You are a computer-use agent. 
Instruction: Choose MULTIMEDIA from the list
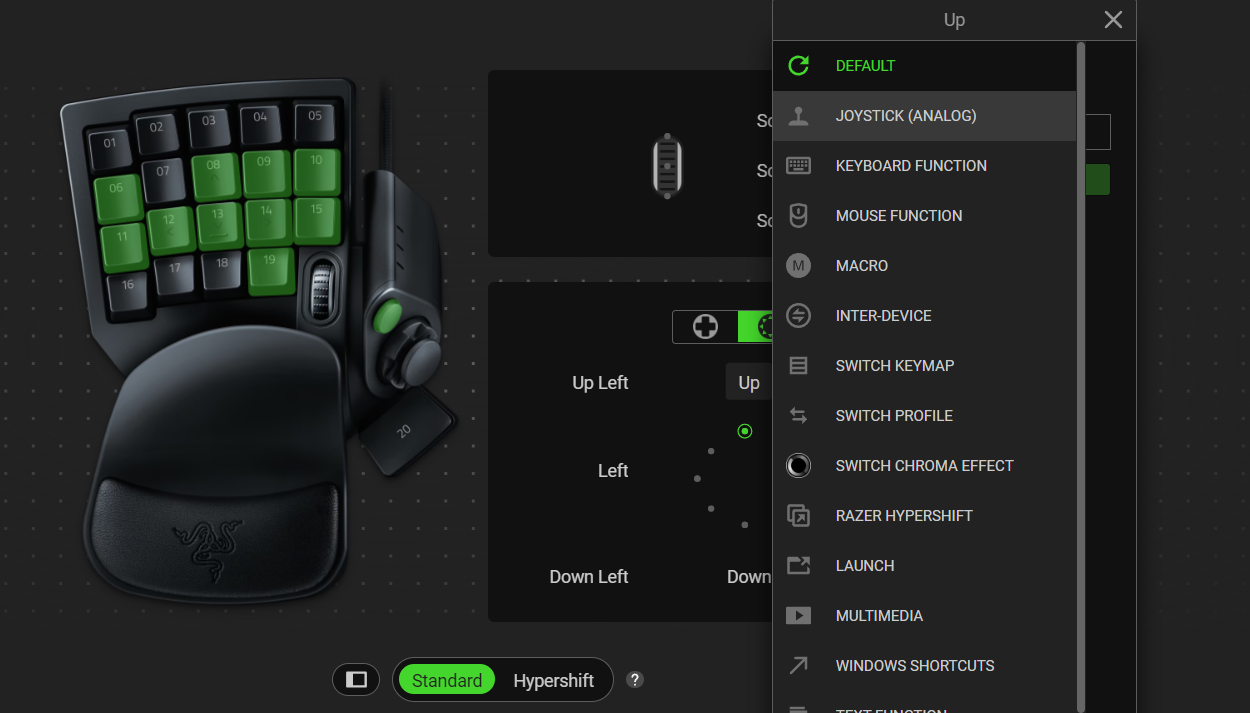pos(925,616)
